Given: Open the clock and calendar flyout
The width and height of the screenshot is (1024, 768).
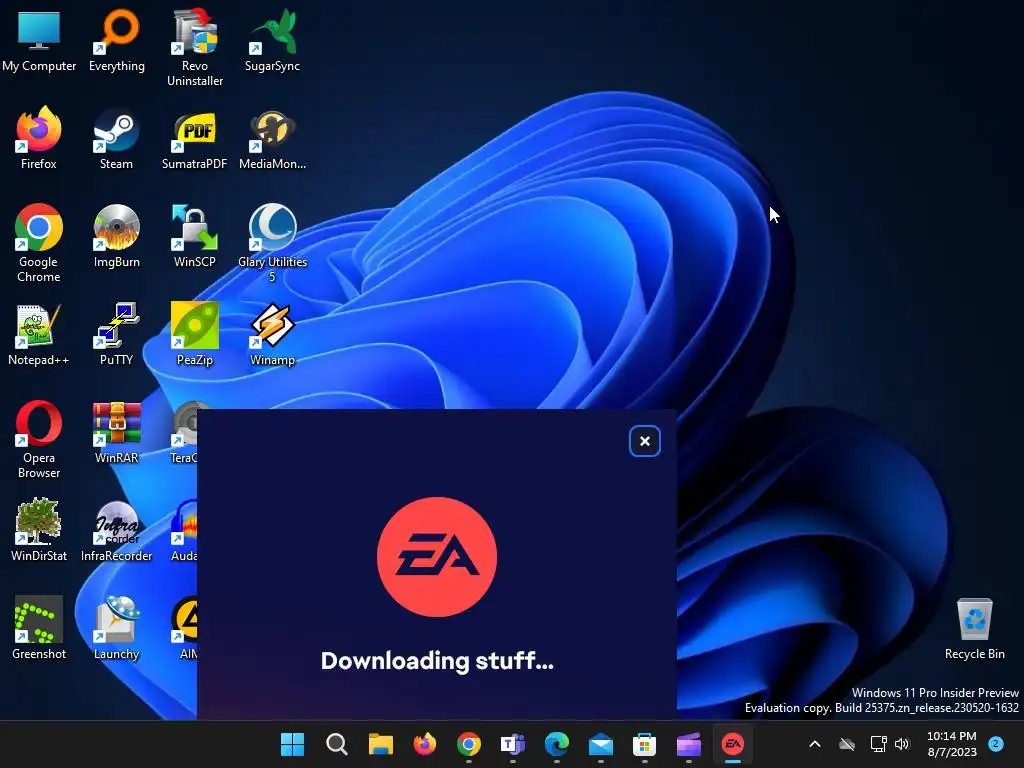Looking at the screenshot, I should coord(952,744).
